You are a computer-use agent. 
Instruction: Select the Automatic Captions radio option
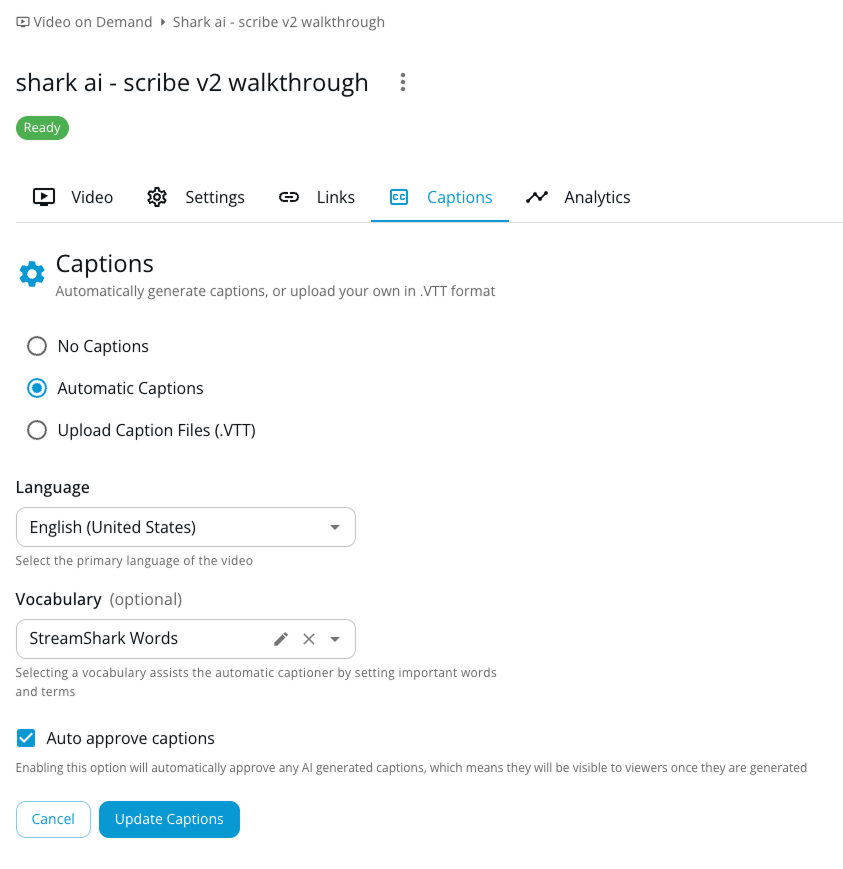37,389
